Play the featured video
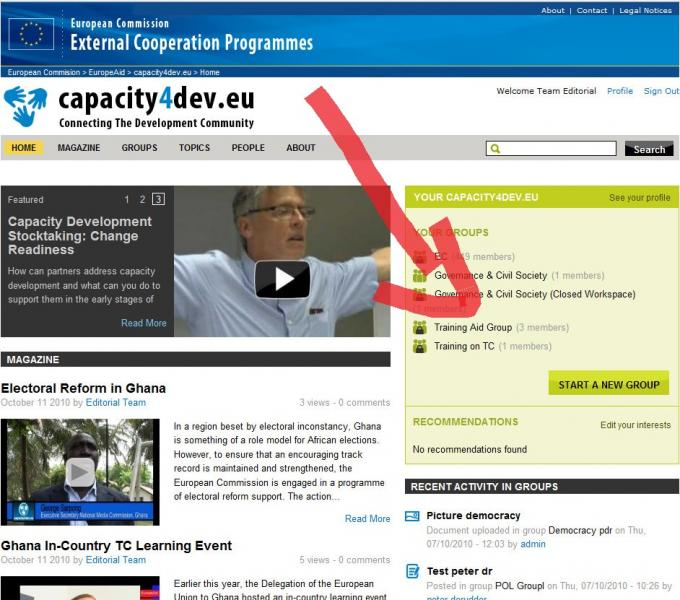 (282, 279)
